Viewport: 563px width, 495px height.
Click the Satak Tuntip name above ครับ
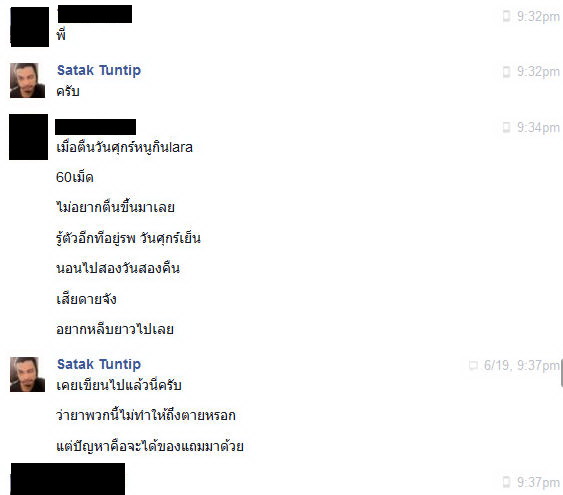99,70
